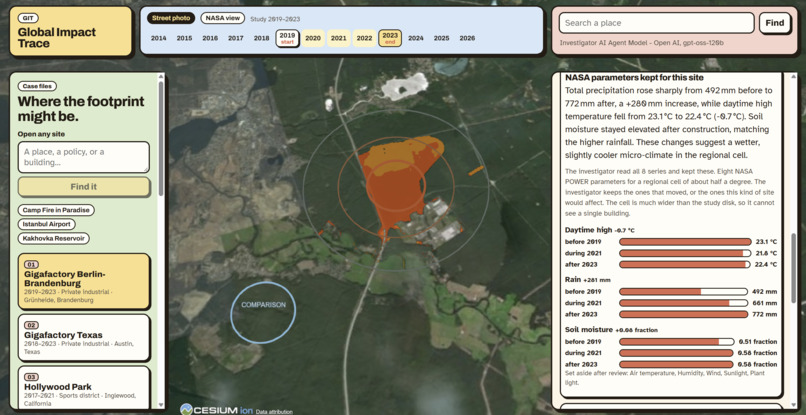Select year 2017 on the timeline
This screenshot has height=415, width=806.
[235, 38]
